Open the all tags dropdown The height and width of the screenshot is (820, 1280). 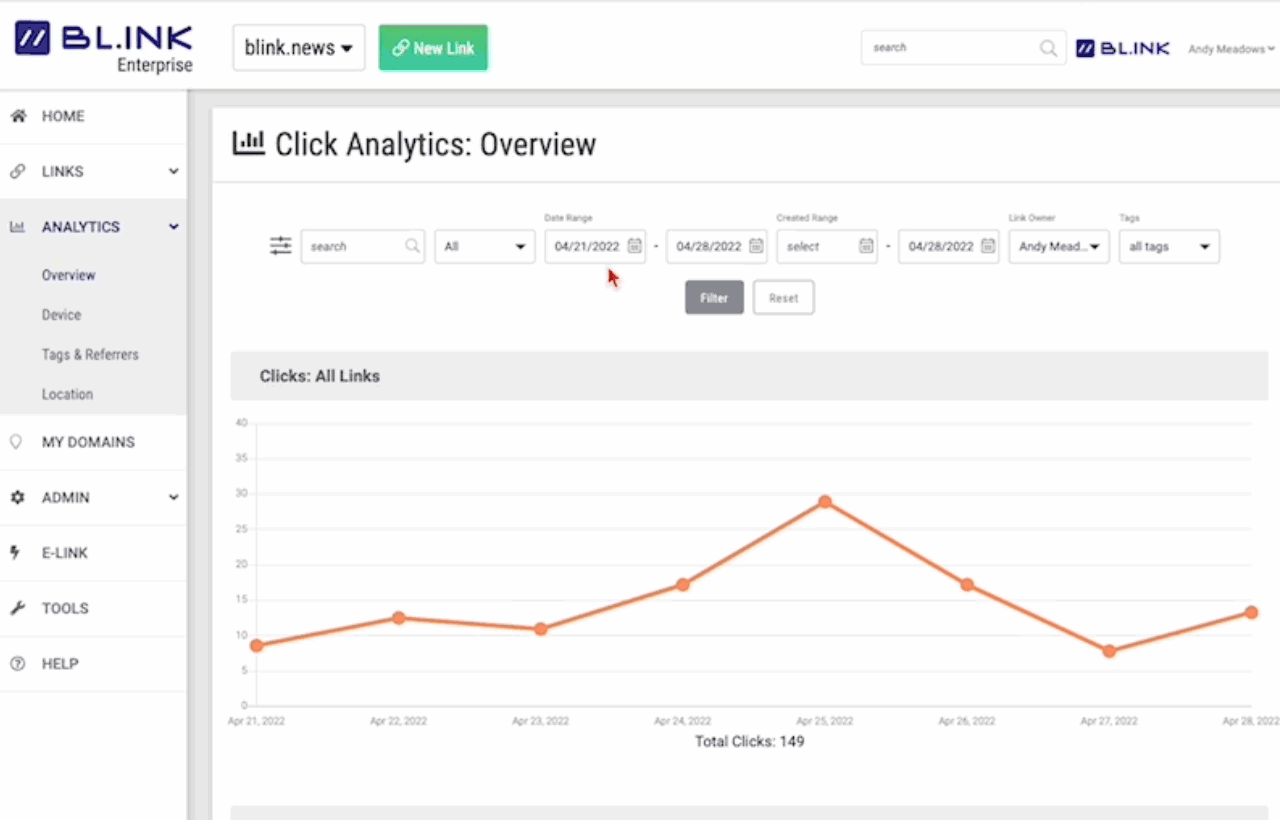1168,246
